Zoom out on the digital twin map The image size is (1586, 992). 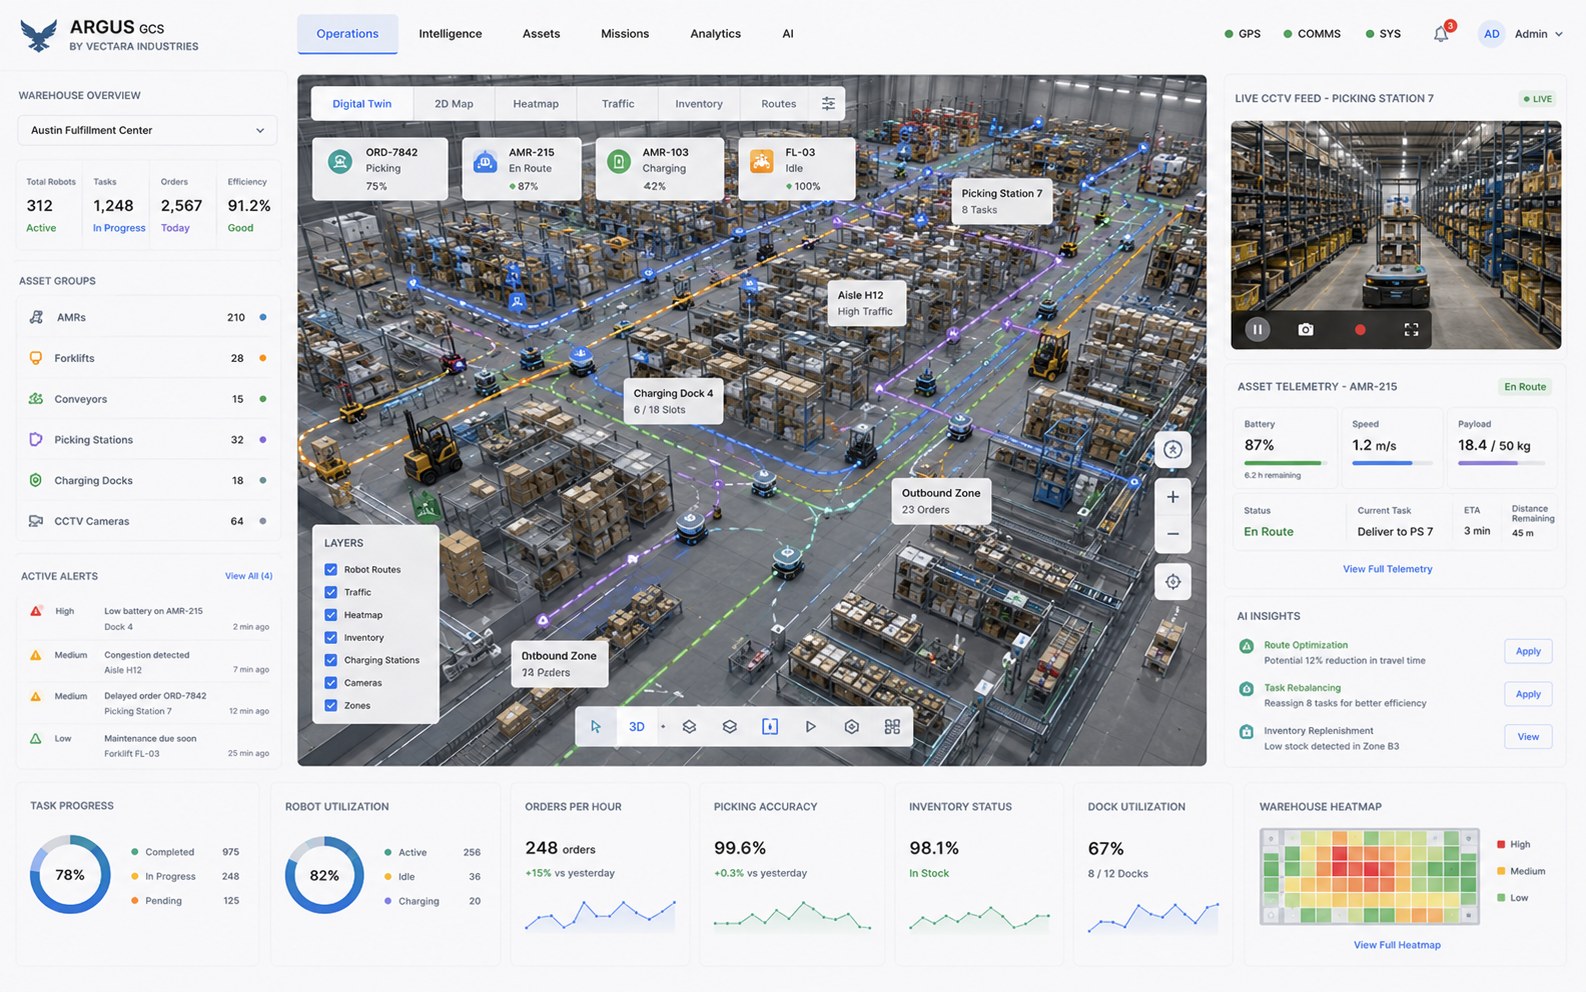coord(1173,534)
